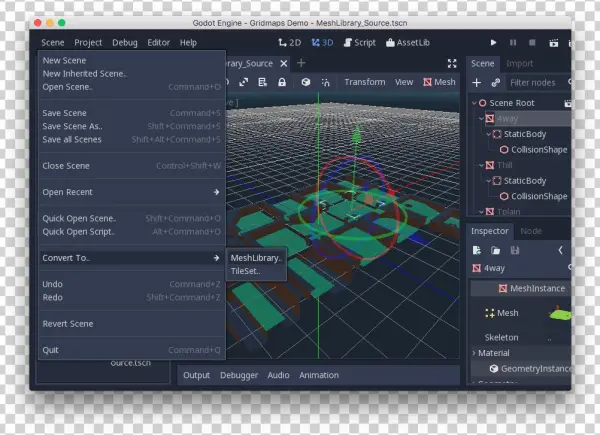Choose Quick Open Scene
The height and width of the screenshot is (435, 600).
click(132, 218)
